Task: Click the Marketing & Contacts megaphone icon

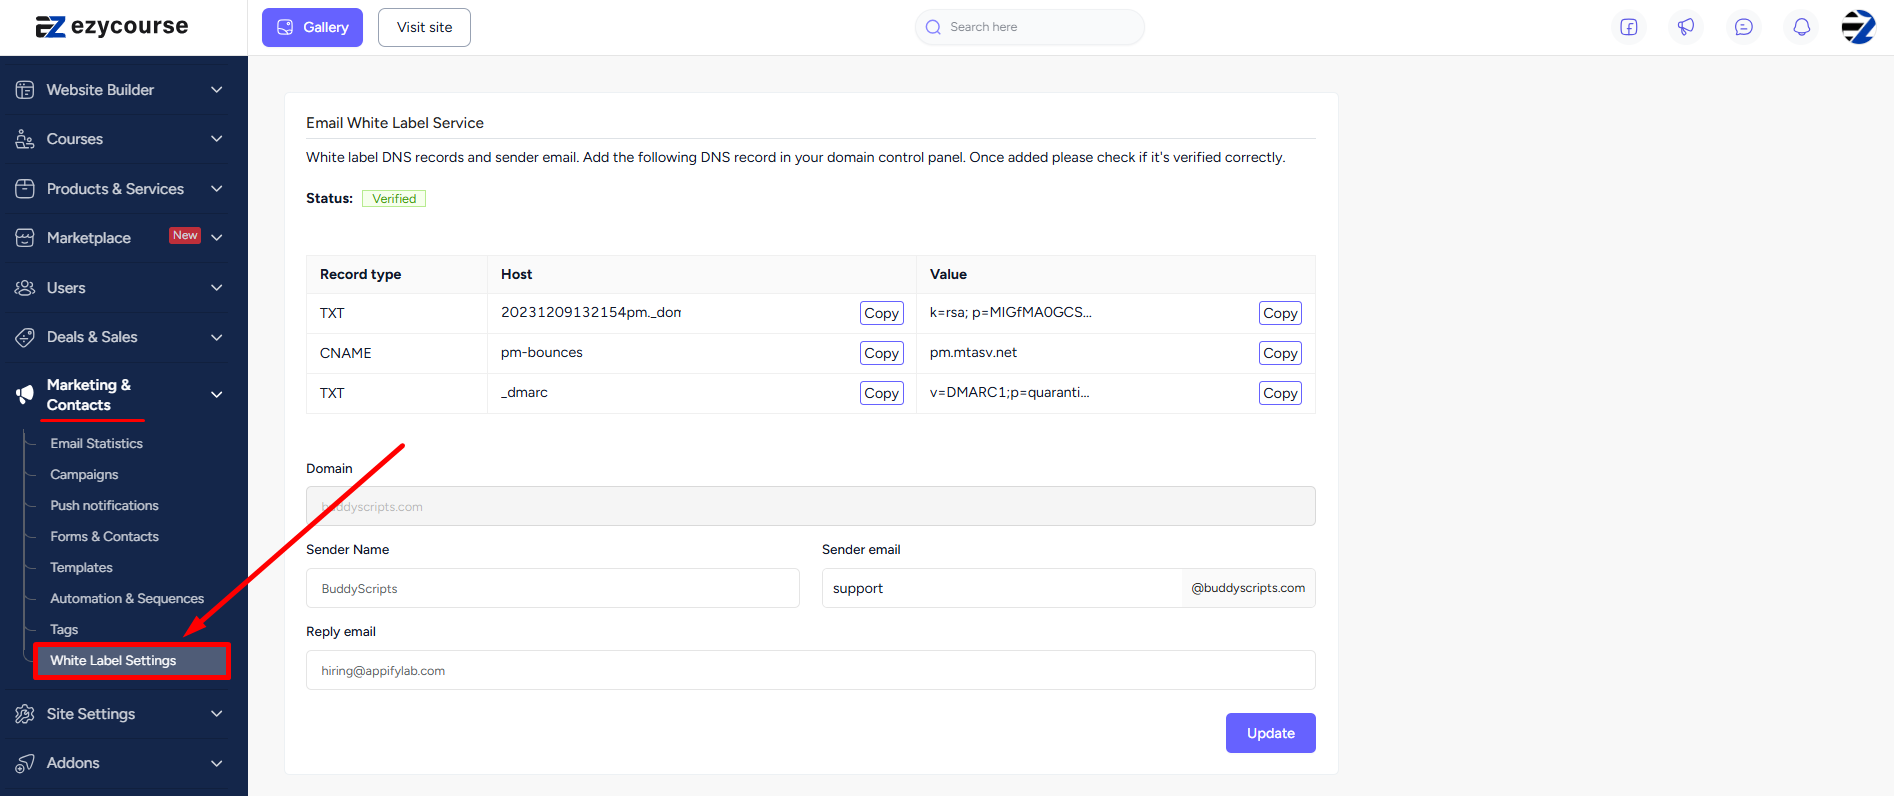Action: pyautogui.click(x=25, y=395)
